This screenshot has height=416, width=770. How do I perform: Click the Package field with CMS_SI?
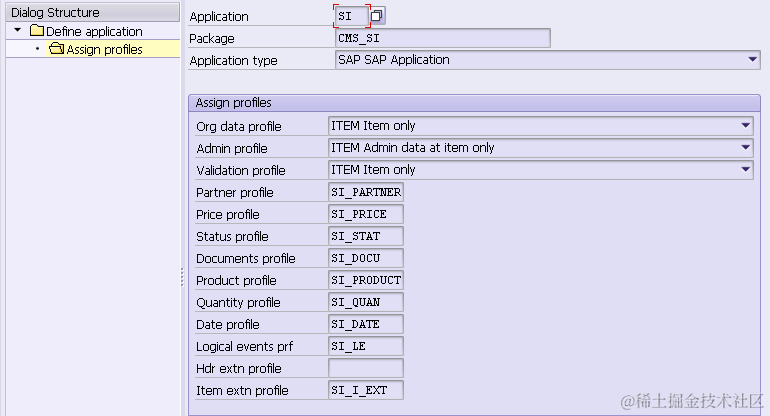tap(442, 38)
